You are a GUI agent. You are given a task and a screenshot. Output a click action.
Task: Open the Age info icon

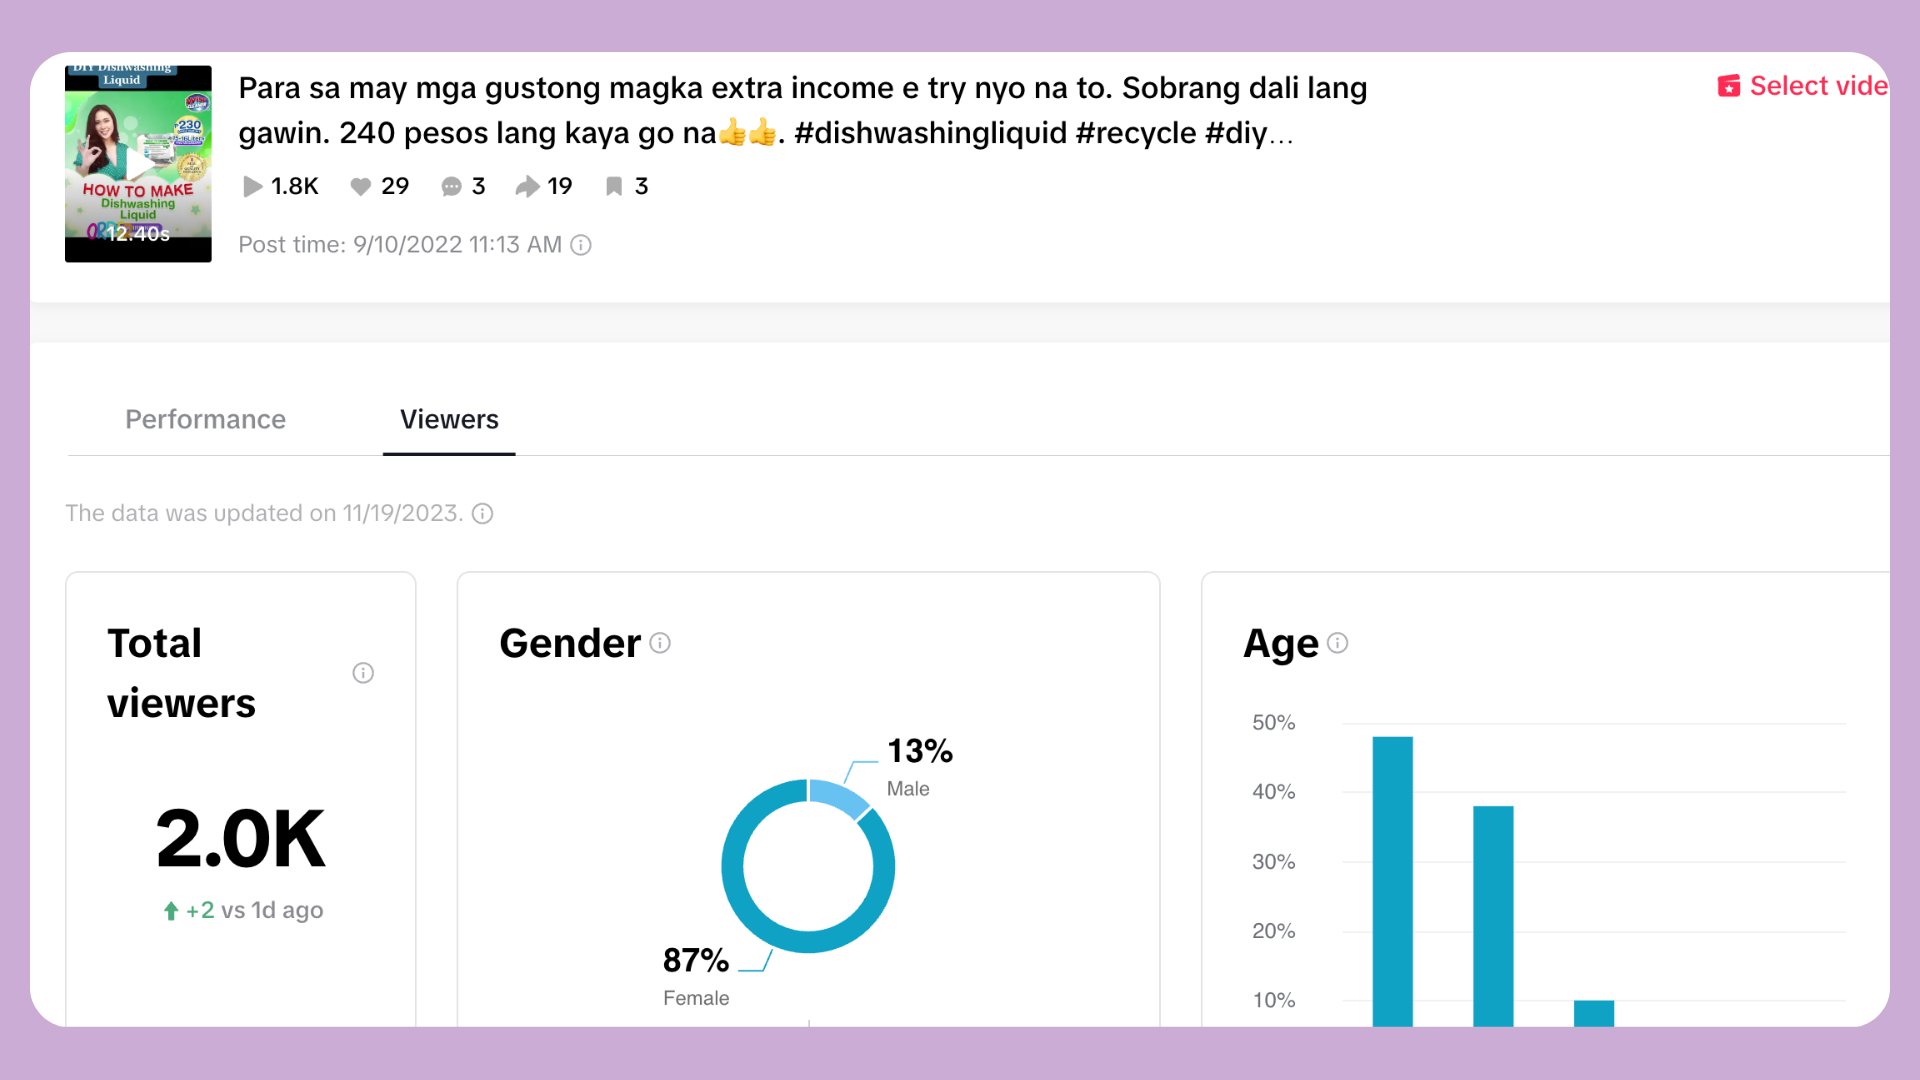(x=1338, y=643)
